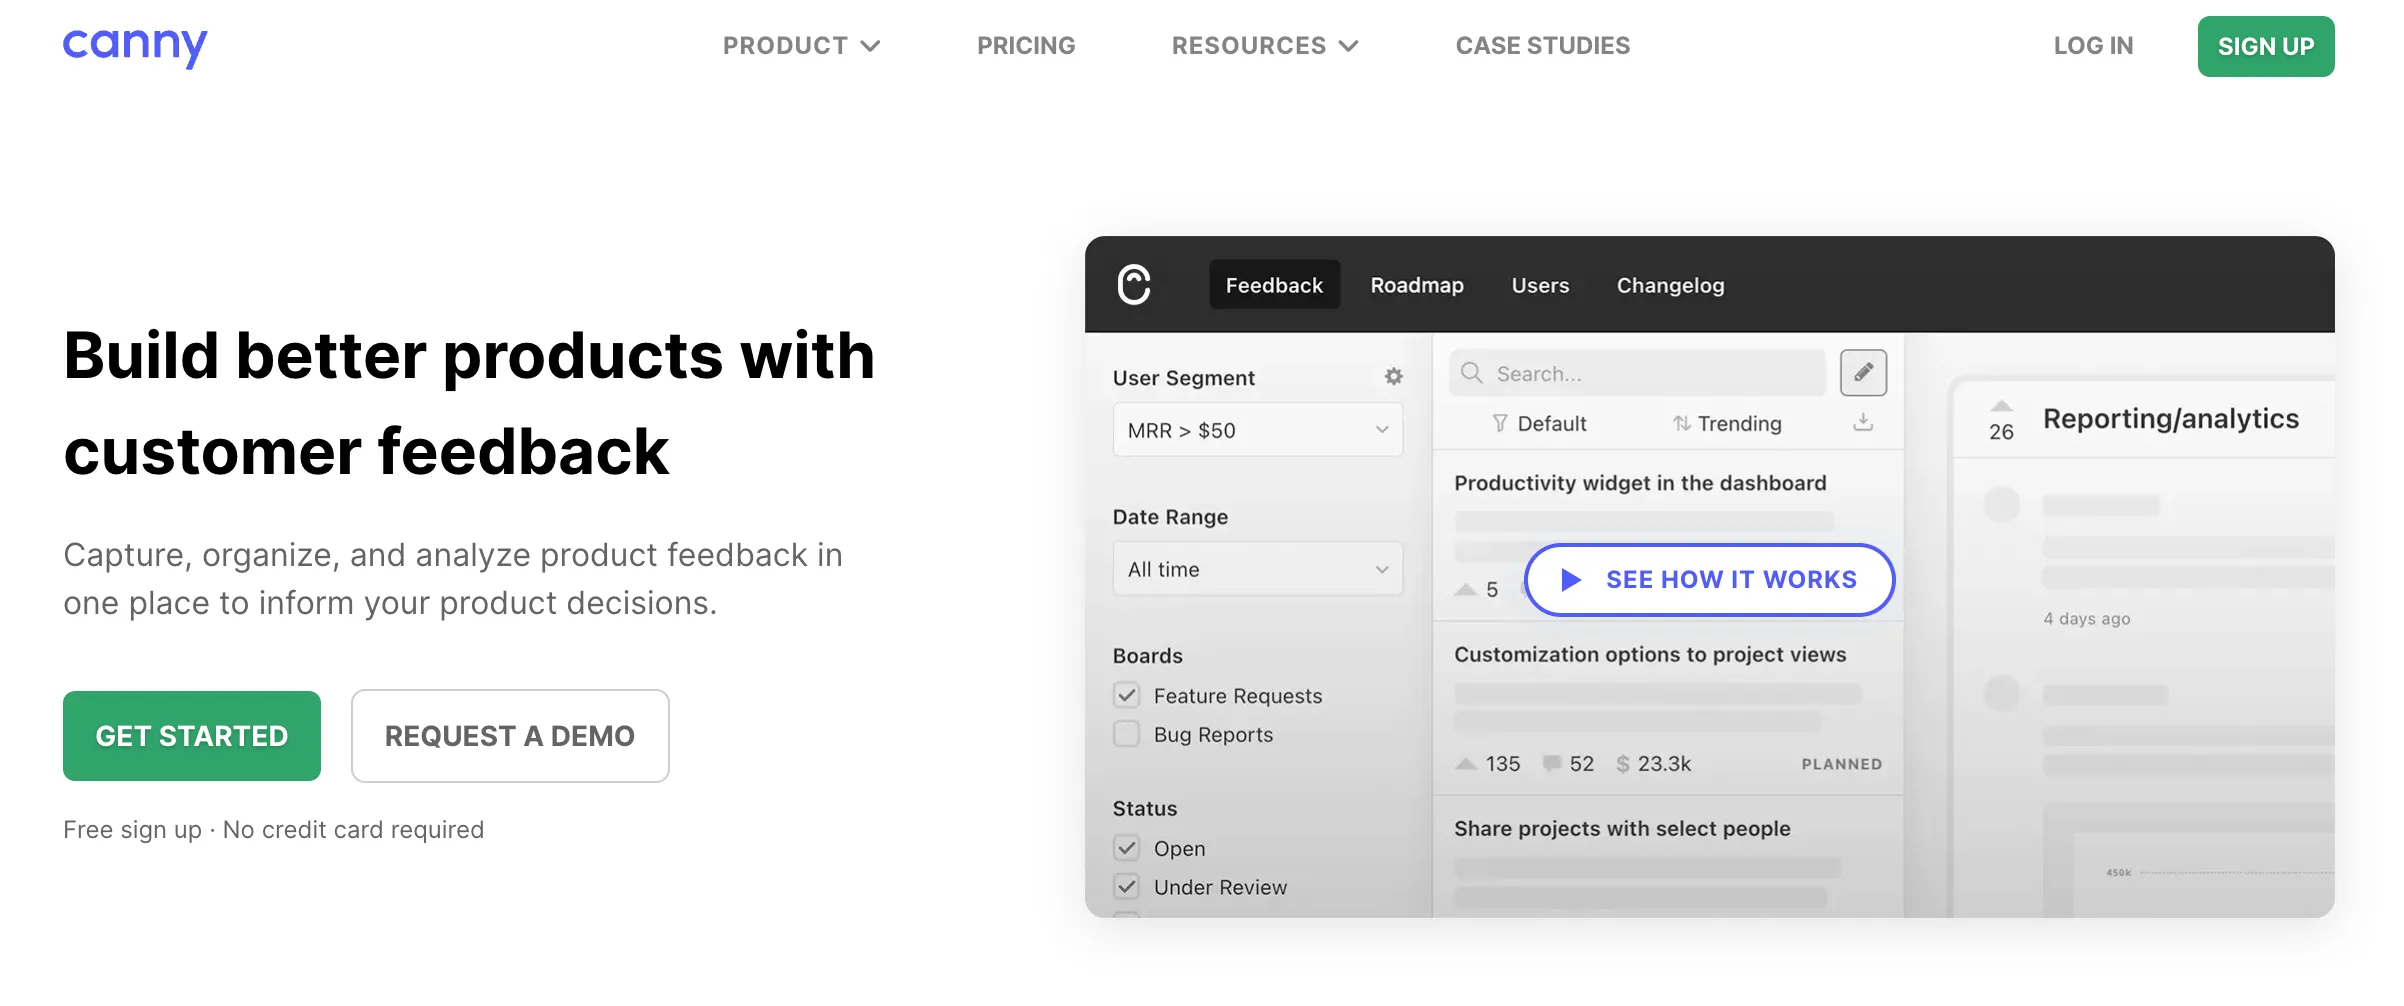Click the PLANNED status label
The width and height of the screenshot is (2404, 1006).
click(x=1842, y=764)
